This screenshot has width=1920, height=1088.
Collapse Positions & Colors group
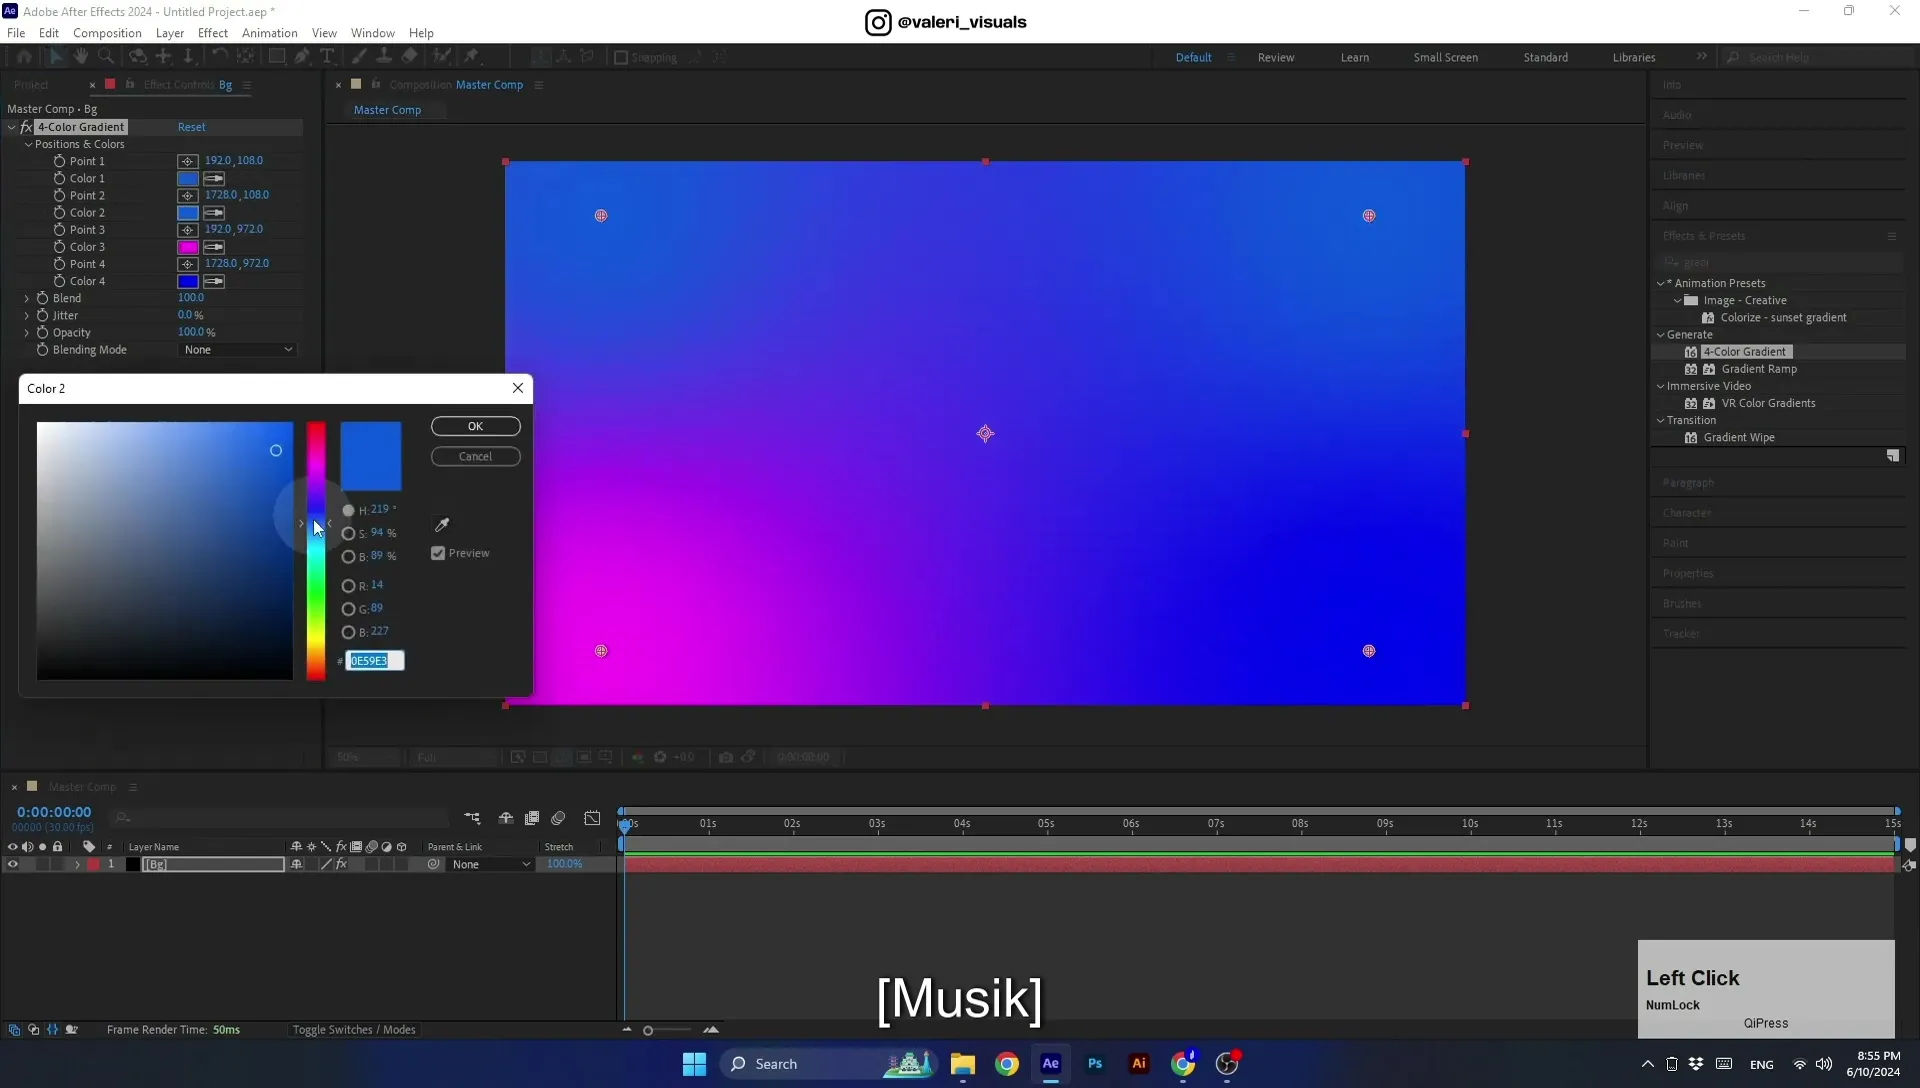coord(28,144)
